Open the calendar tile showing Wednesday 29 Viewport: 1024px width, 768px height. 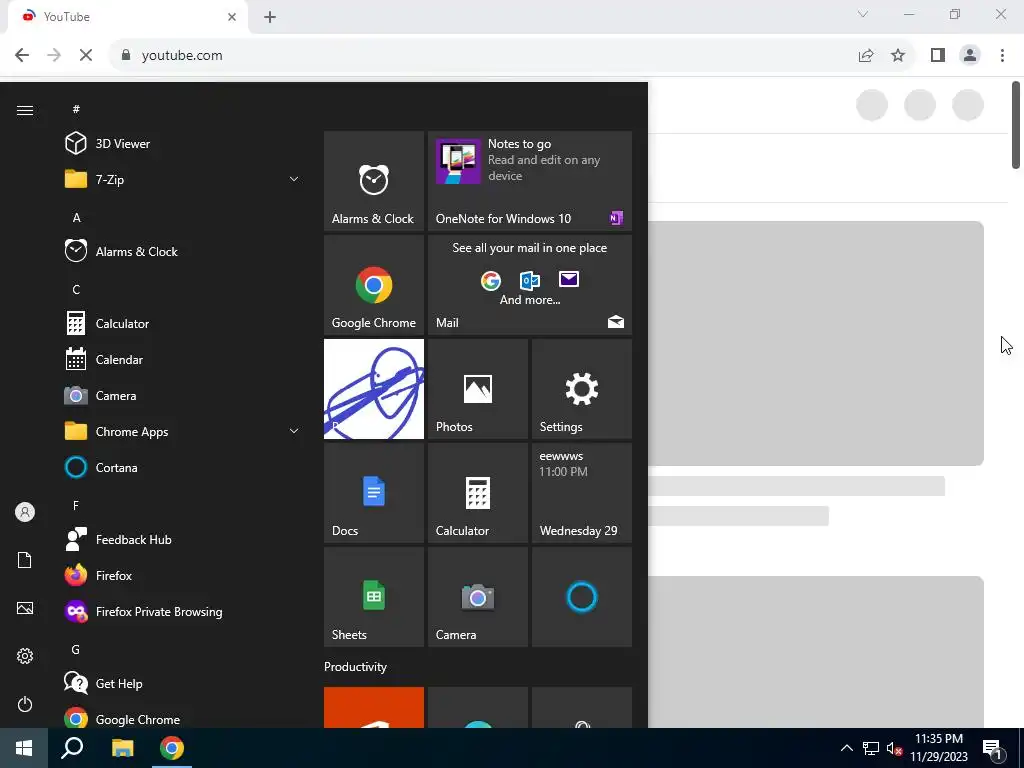[x=582, y=492]
